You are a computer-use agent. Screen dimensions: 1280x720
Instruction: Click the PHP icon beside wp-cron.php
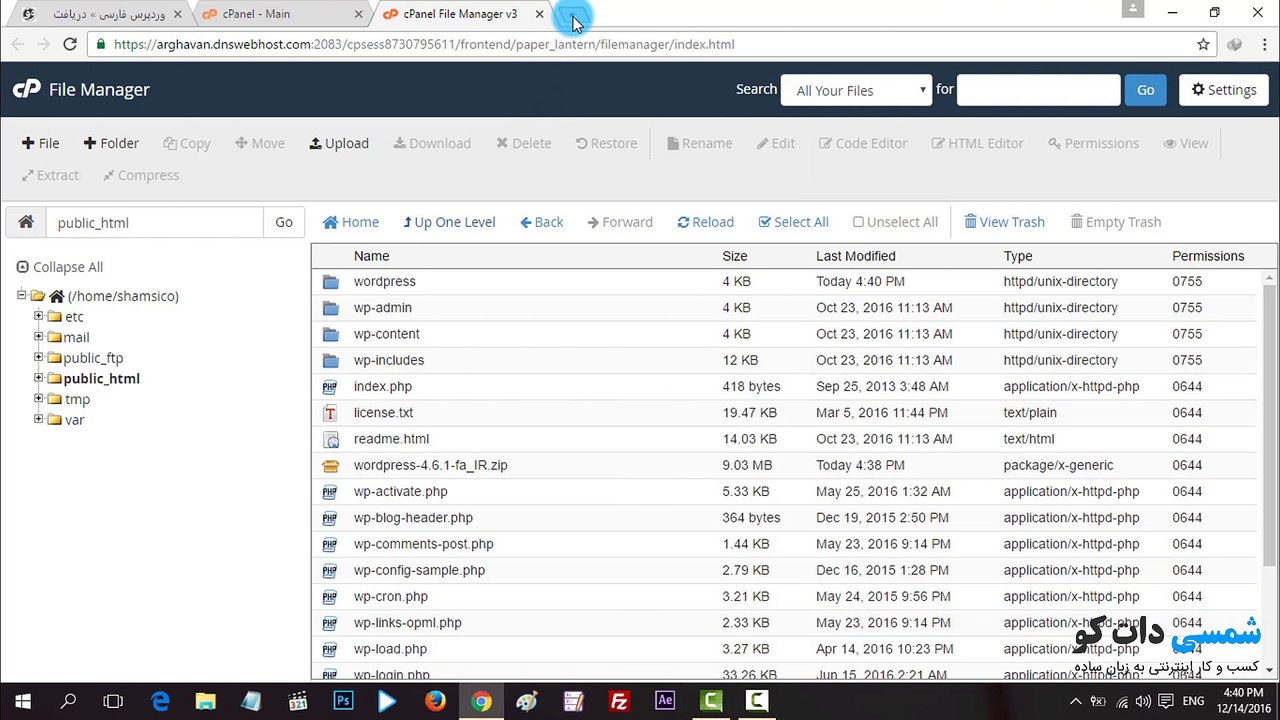[x=331, y=597]
